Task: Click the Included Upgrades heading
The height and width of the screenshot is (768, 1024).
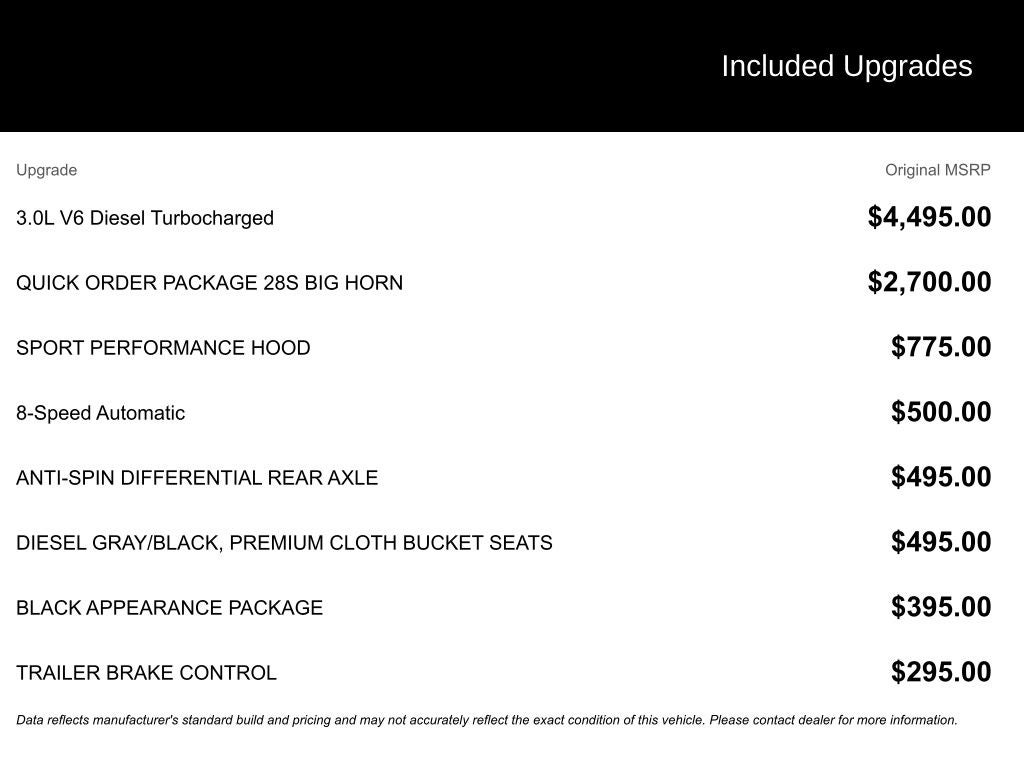Action: [x=846, y=66]
